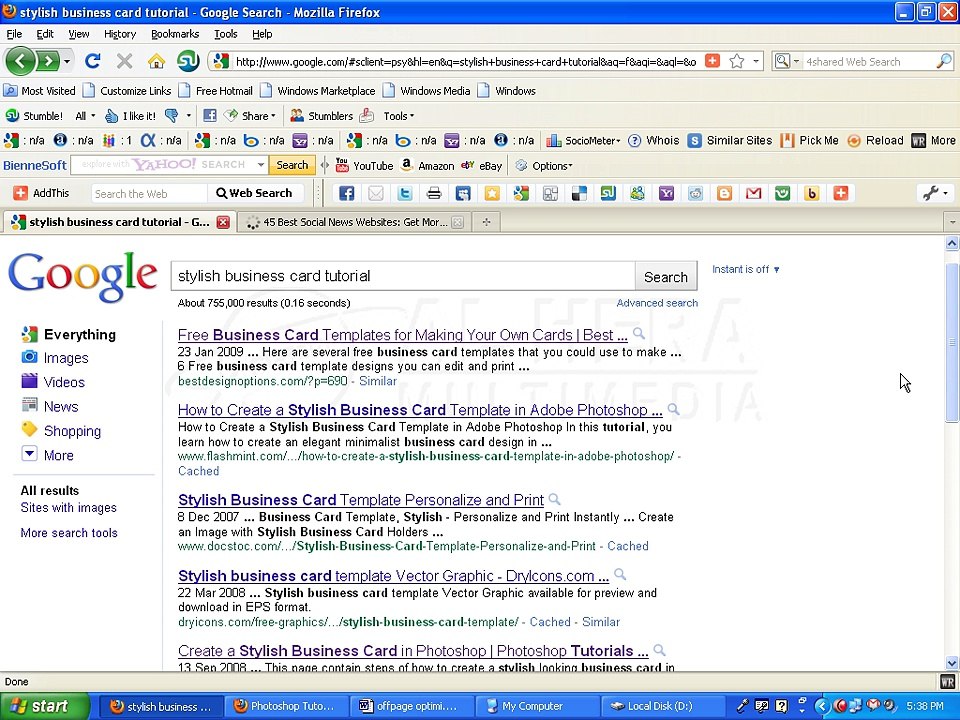The width and height of the screenshot is (960, 720).
Task: Open the Bookmarks menu
Action: pos(175,34)
